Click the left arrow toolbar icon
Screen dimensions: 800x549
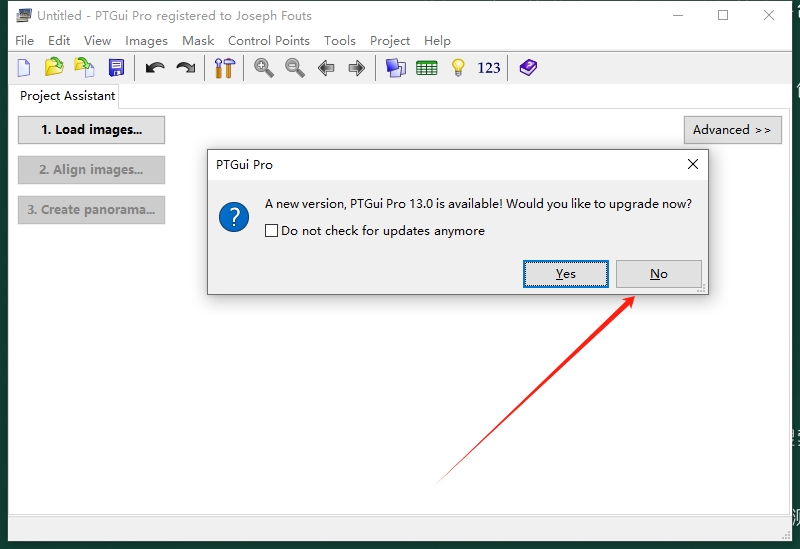pyautogui.click(x=326, y=68)
